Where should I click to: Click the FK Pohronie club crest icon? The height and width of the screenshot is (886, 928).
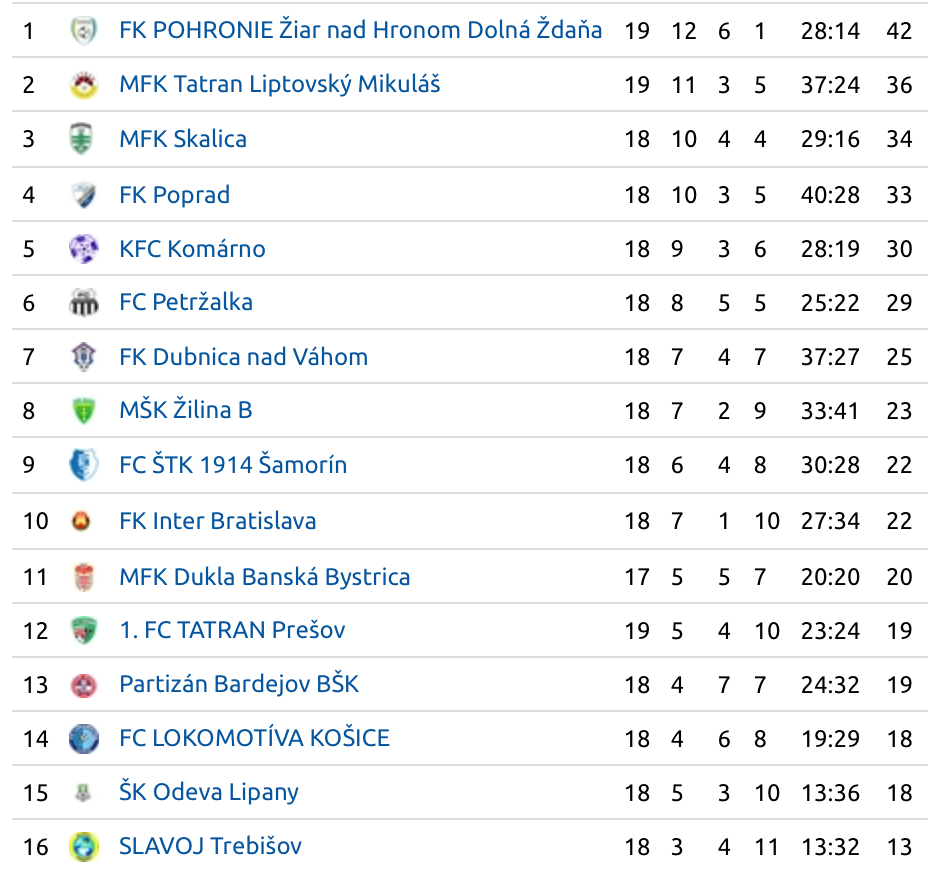[x=83, y=30]
